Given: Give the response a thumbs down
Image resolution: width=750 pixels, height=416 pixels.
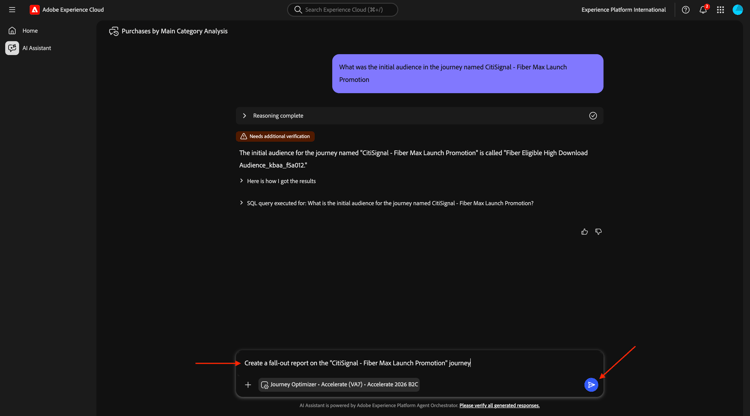Looking at the screenshot, I should click(598, 231).
